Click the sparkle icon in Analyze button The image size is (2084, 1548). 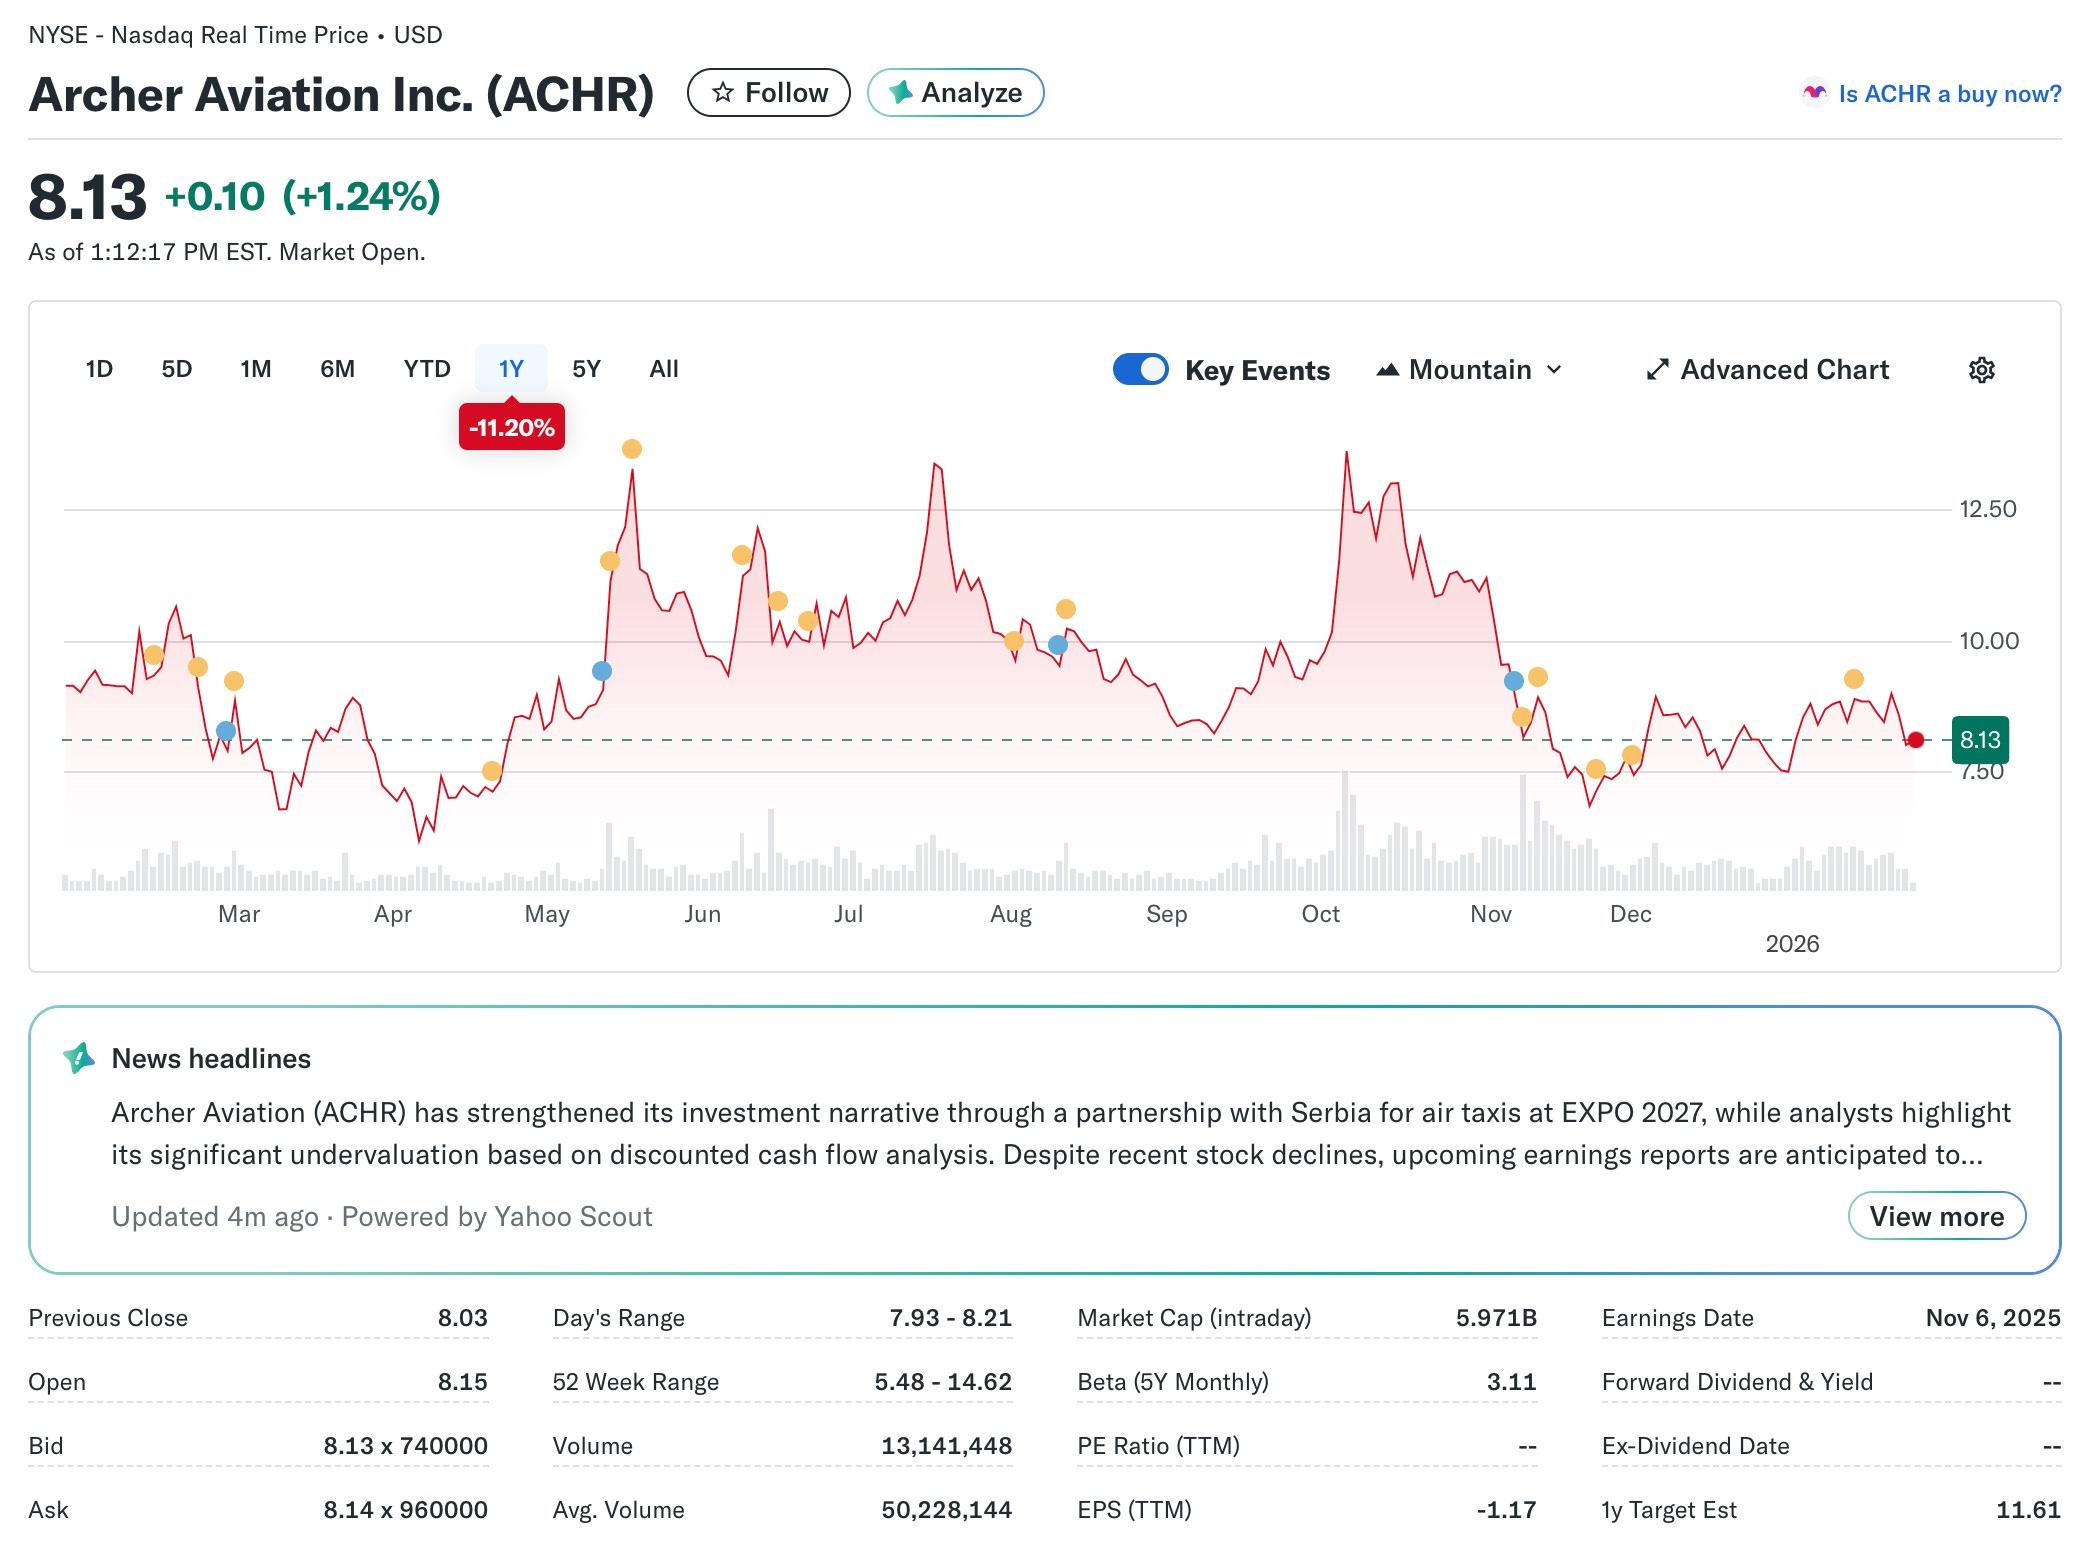click(x=901, y=93)
